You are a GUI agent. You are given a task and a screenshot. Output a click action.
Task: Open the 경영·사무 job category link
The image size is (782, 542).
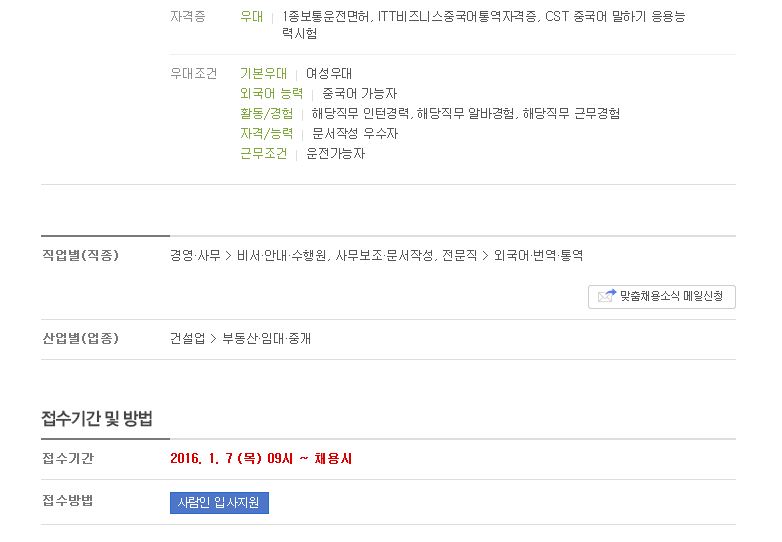coord(195,256)
